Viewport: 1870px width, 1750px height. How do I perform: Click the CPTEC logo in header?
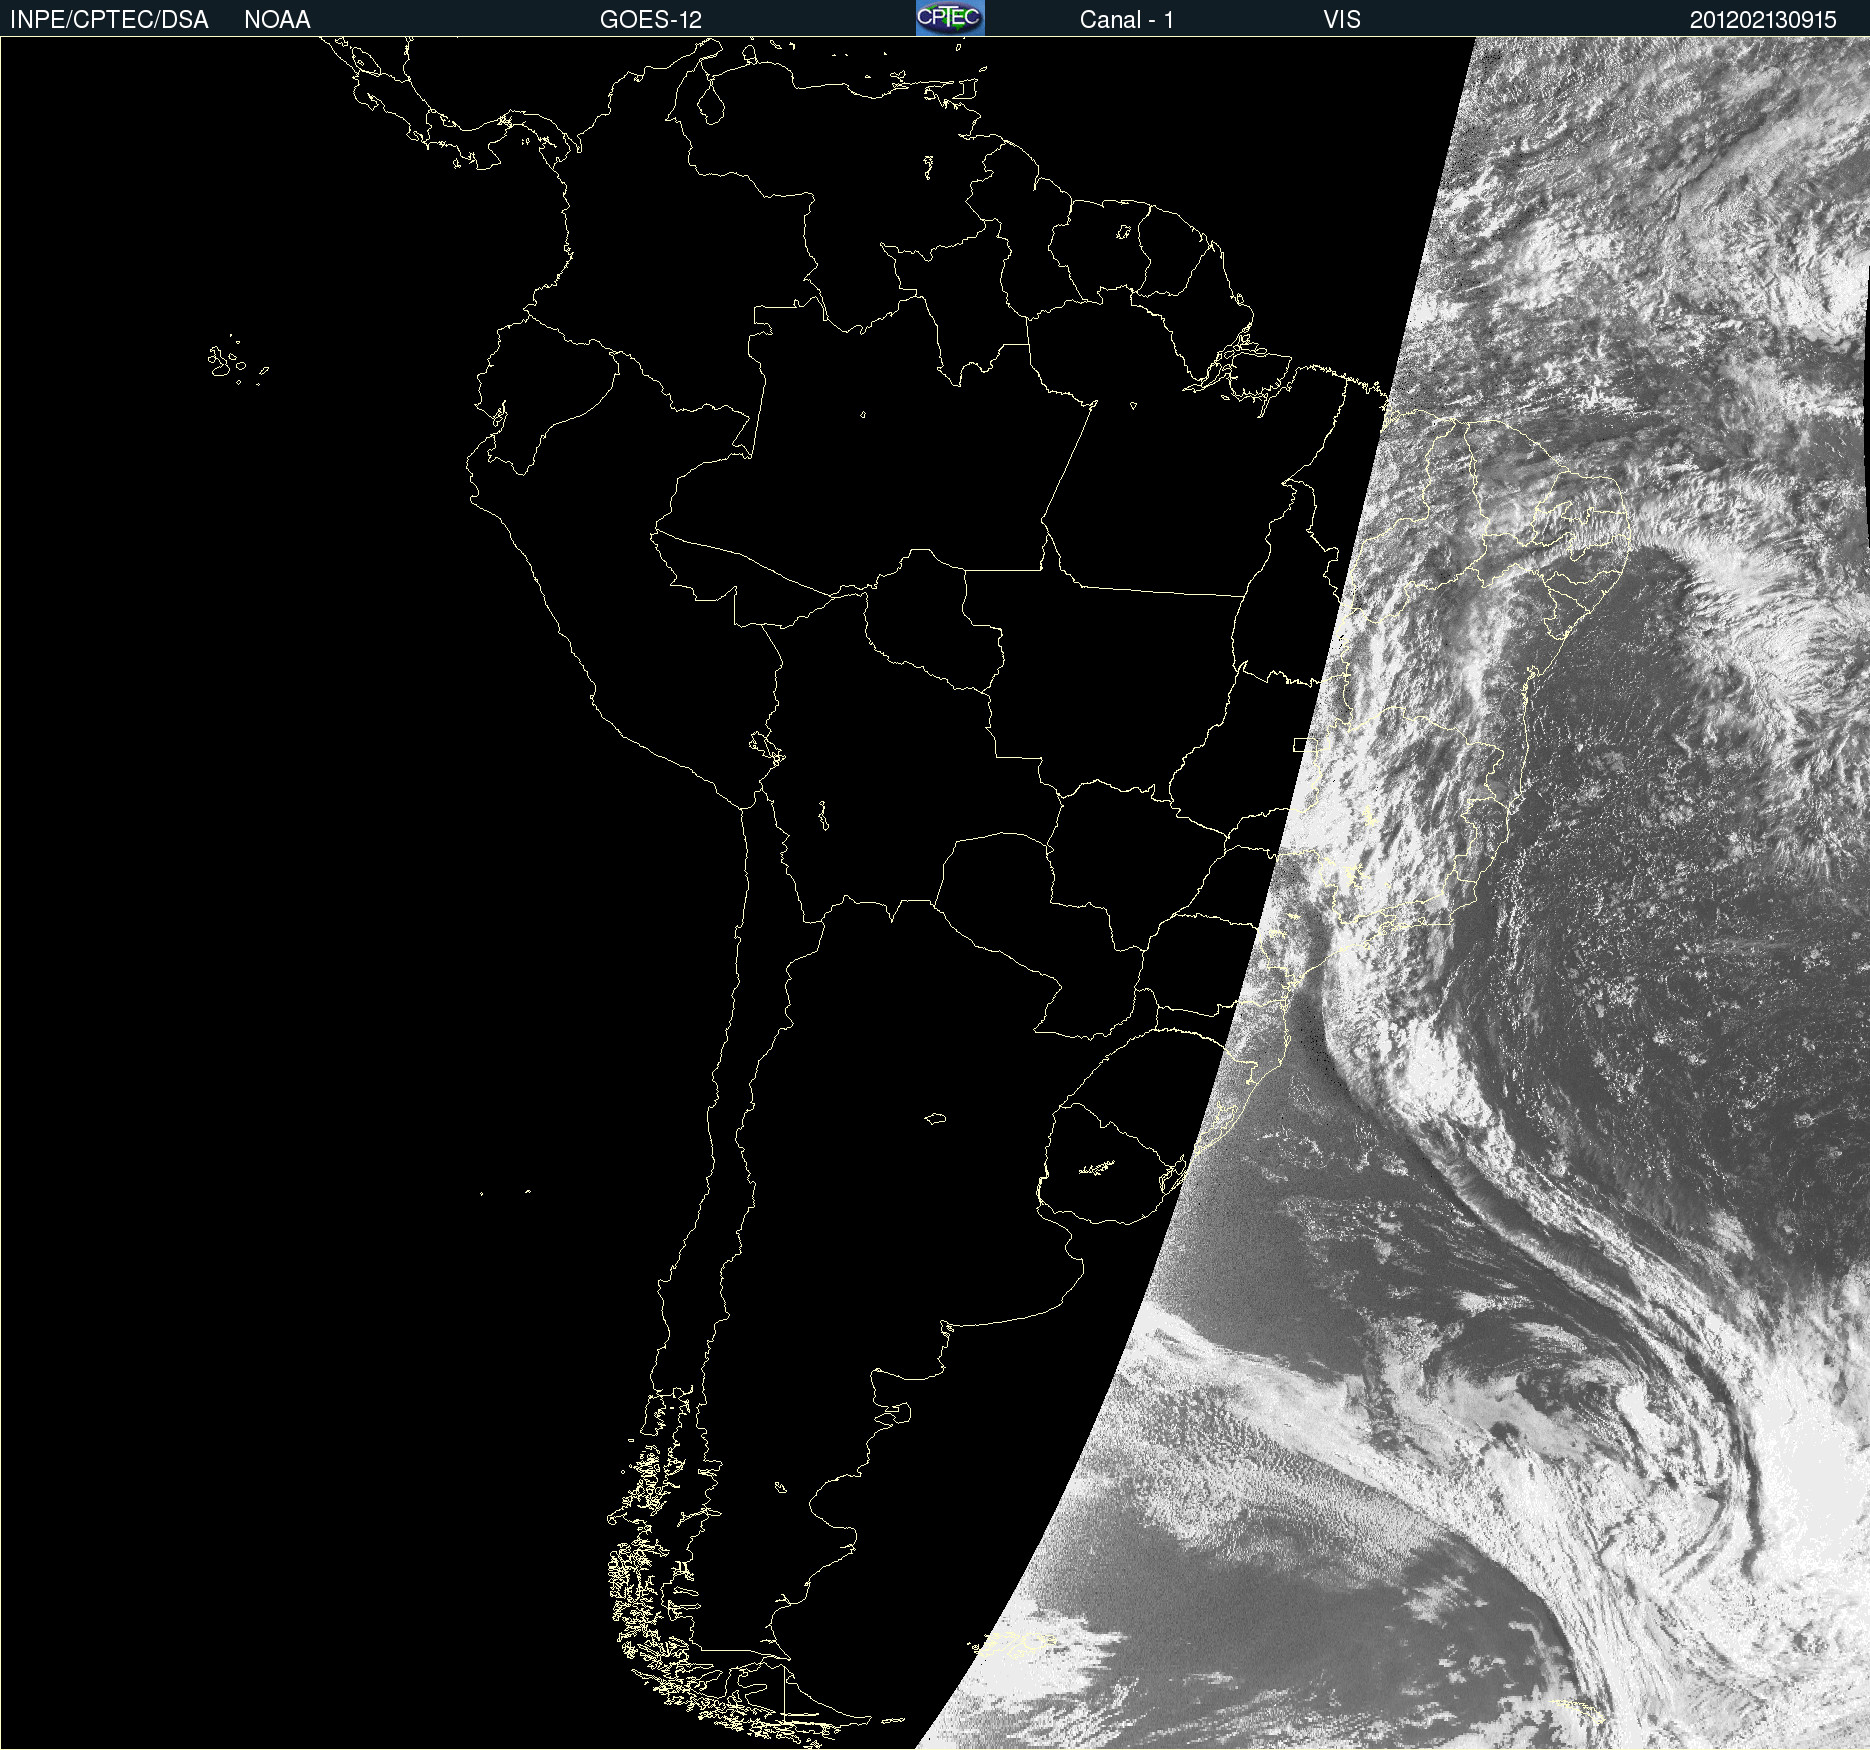pos(950,18)
